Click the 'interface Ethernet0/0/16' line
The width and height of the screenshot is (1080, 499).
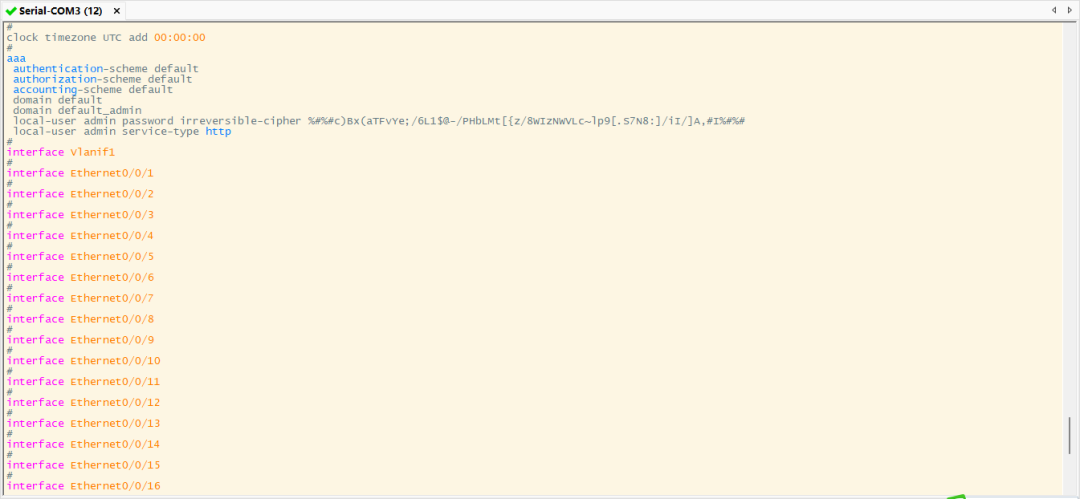click(x=83, y=486)
